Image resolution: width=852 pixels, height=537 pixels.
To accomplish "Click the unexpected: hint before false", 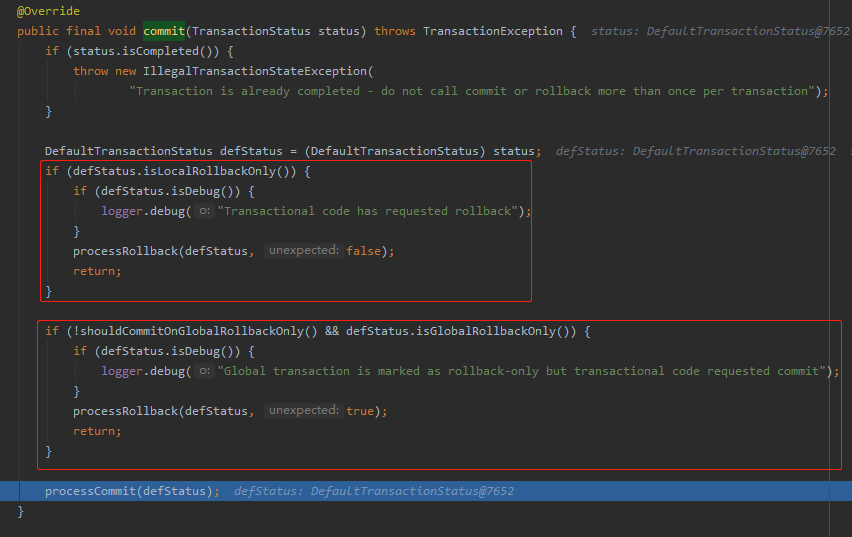I will [x=304, y=251].
